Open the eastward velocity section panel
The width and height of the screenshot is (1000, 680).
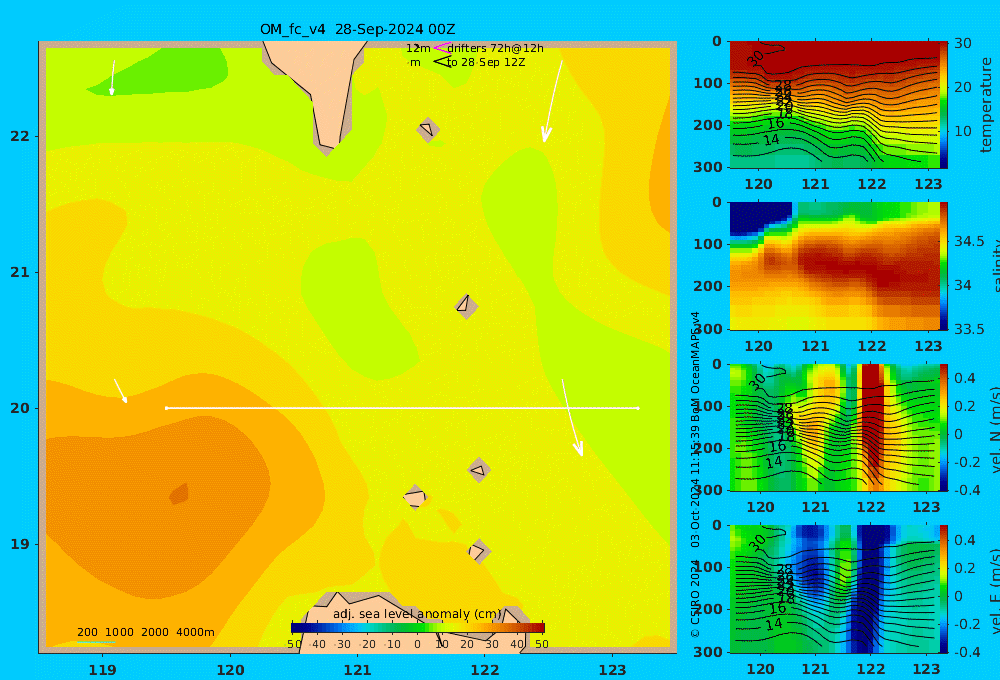click(x=834, y=589)
